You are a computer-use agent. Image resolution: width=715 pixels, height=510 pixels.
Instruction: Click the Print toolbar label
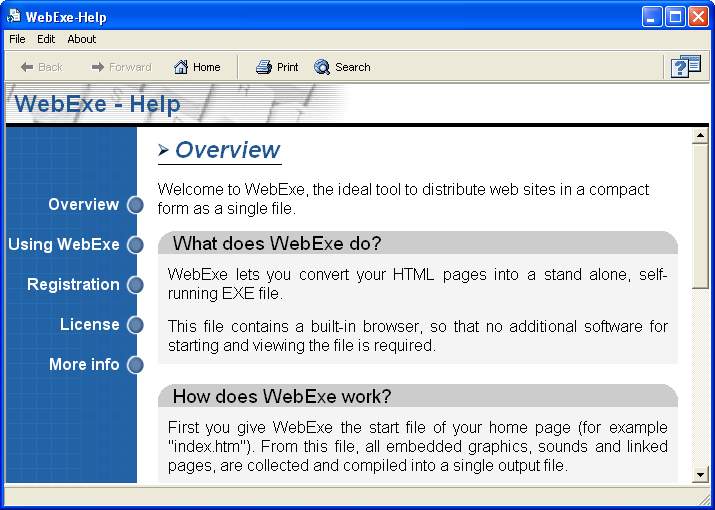(287, 67)
